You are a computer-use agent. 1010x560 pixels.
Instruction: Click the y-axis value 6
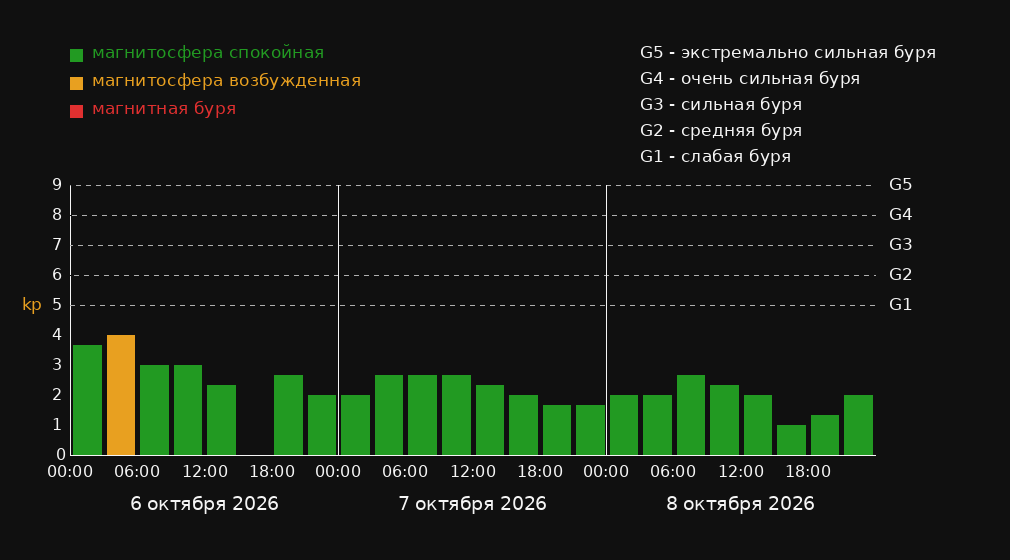(x=57, y=275)
